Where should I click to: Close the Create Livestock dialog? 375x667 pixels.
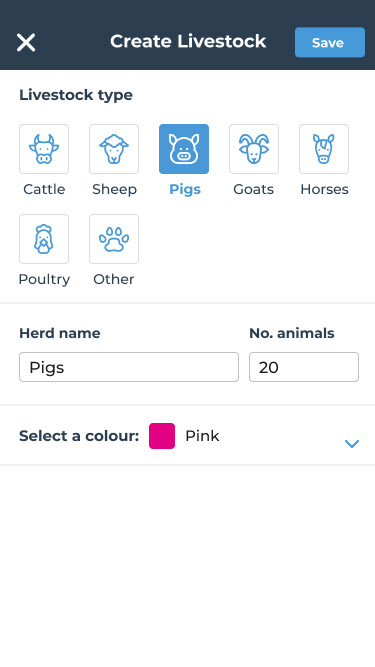click(x=26, y=43)
